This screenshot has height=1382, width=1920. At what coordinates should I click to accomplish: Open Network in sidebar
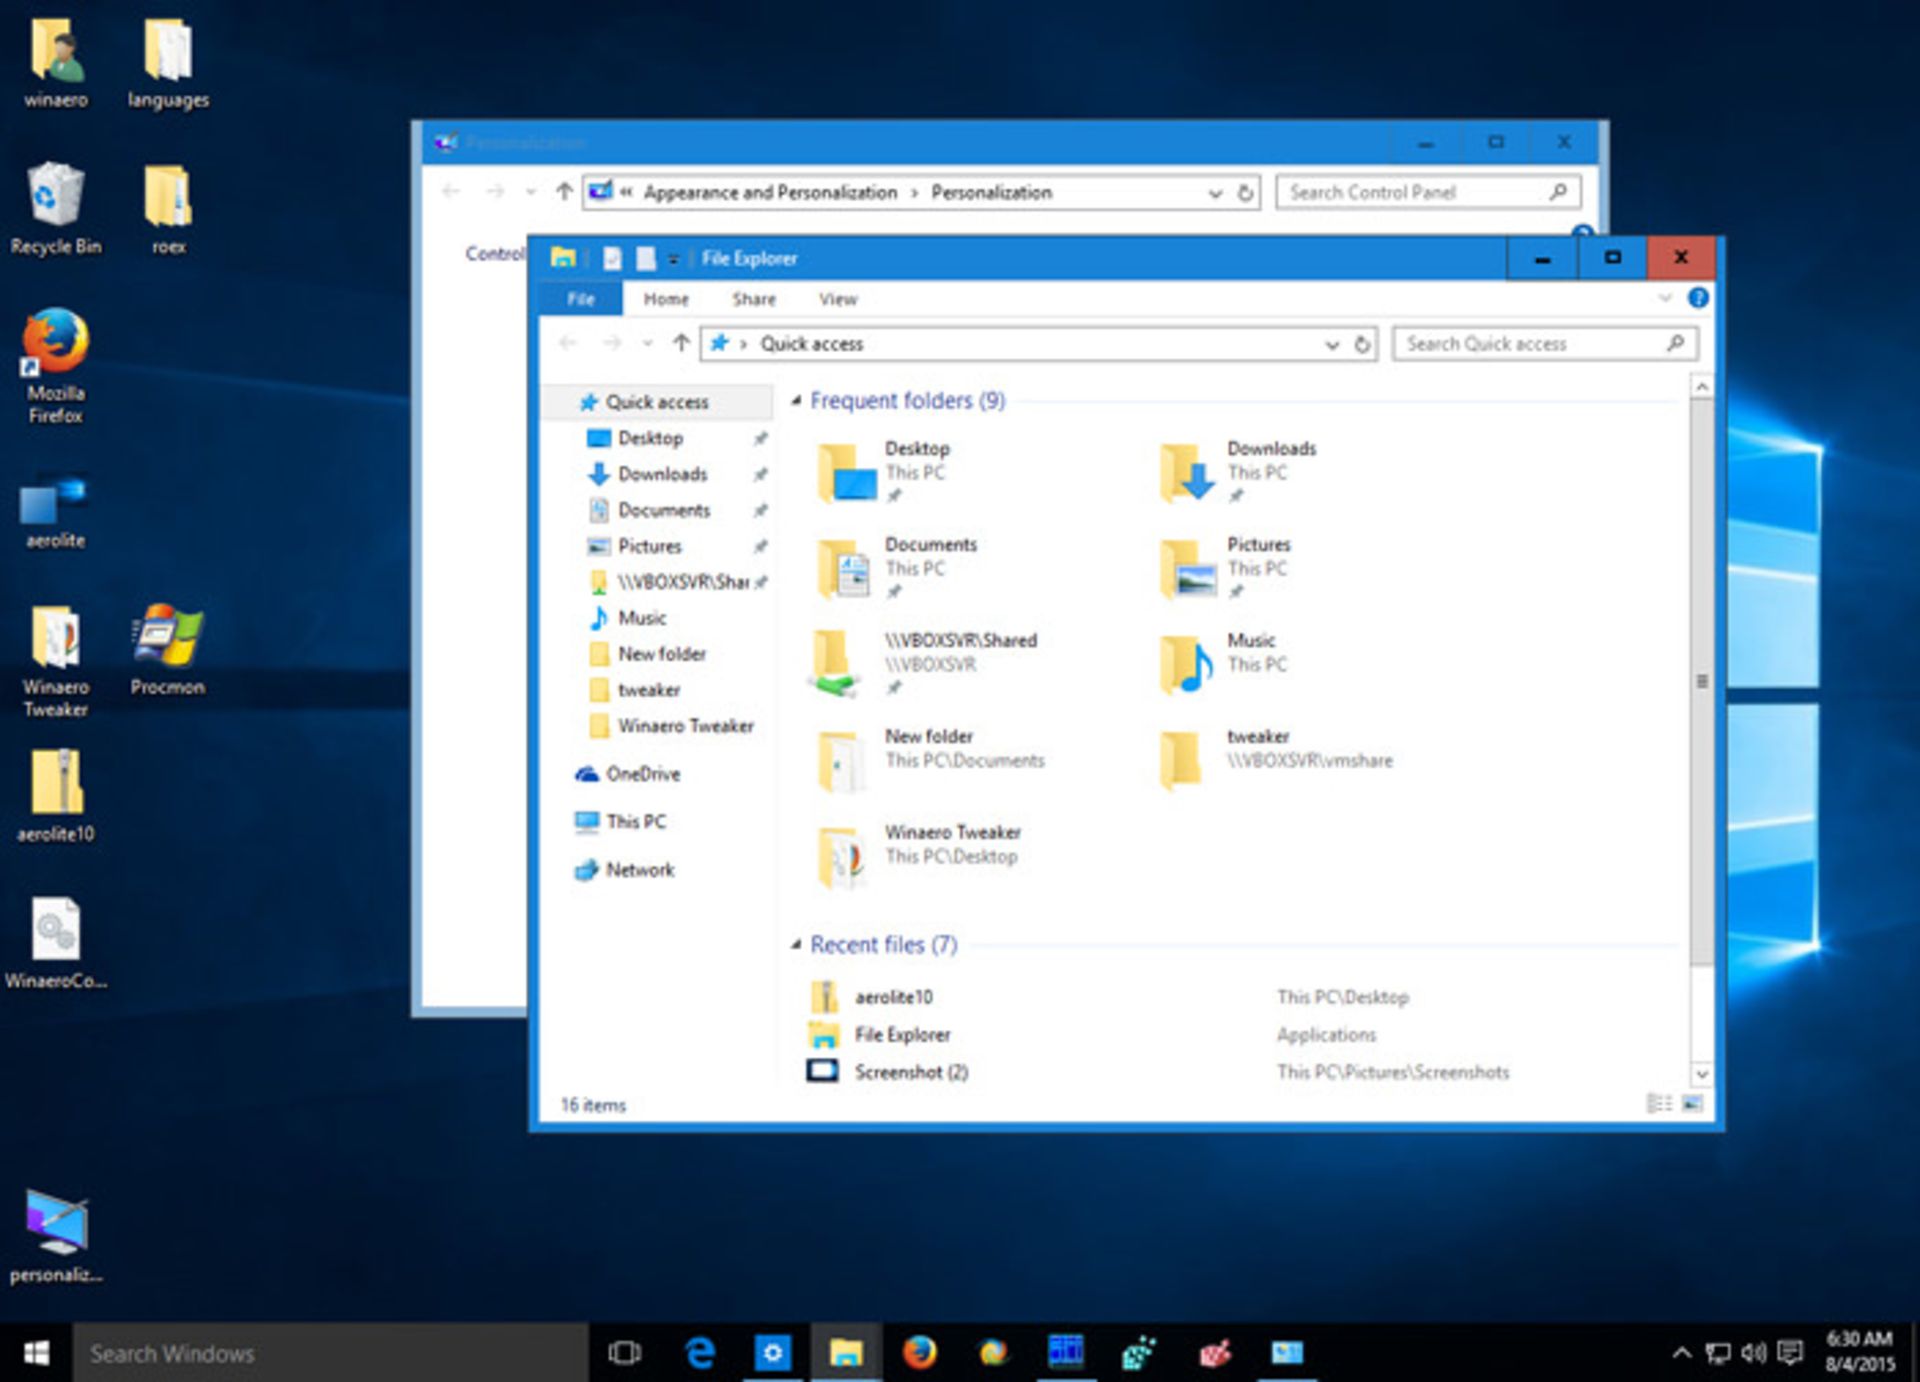pos(641,868)
